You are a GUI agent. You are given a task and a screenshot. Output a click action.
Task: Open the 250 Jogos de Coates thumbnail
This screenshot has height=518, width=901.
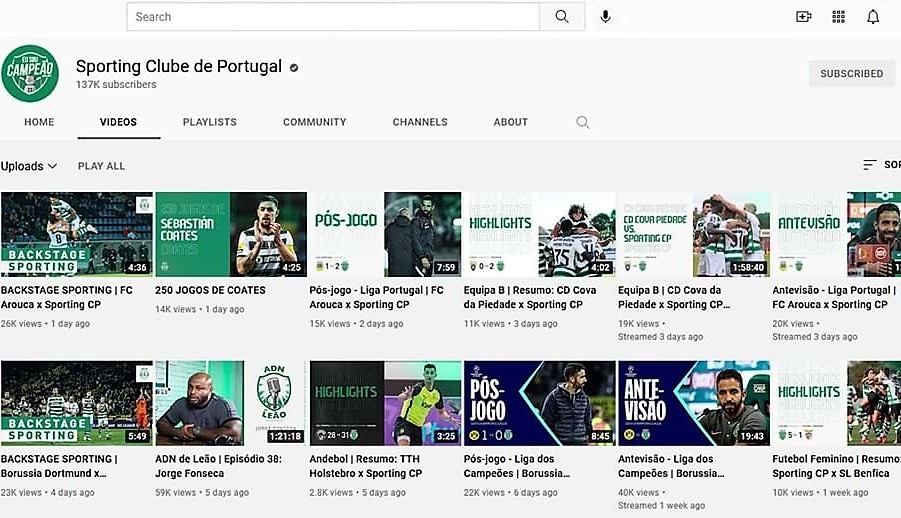tap(231, 235)
